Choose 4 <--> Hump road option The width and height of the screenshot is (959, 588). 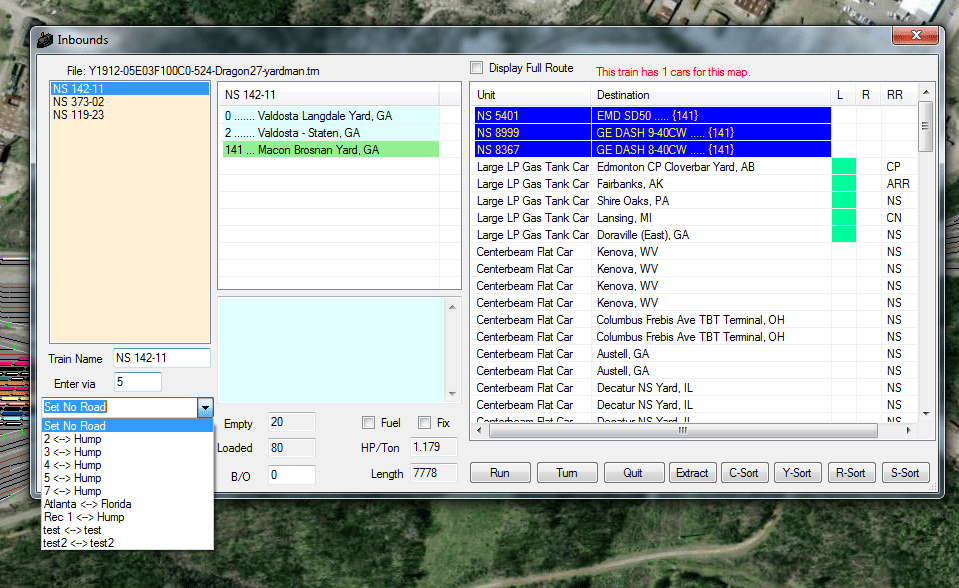pyautogui.click(x=127, y=465)
